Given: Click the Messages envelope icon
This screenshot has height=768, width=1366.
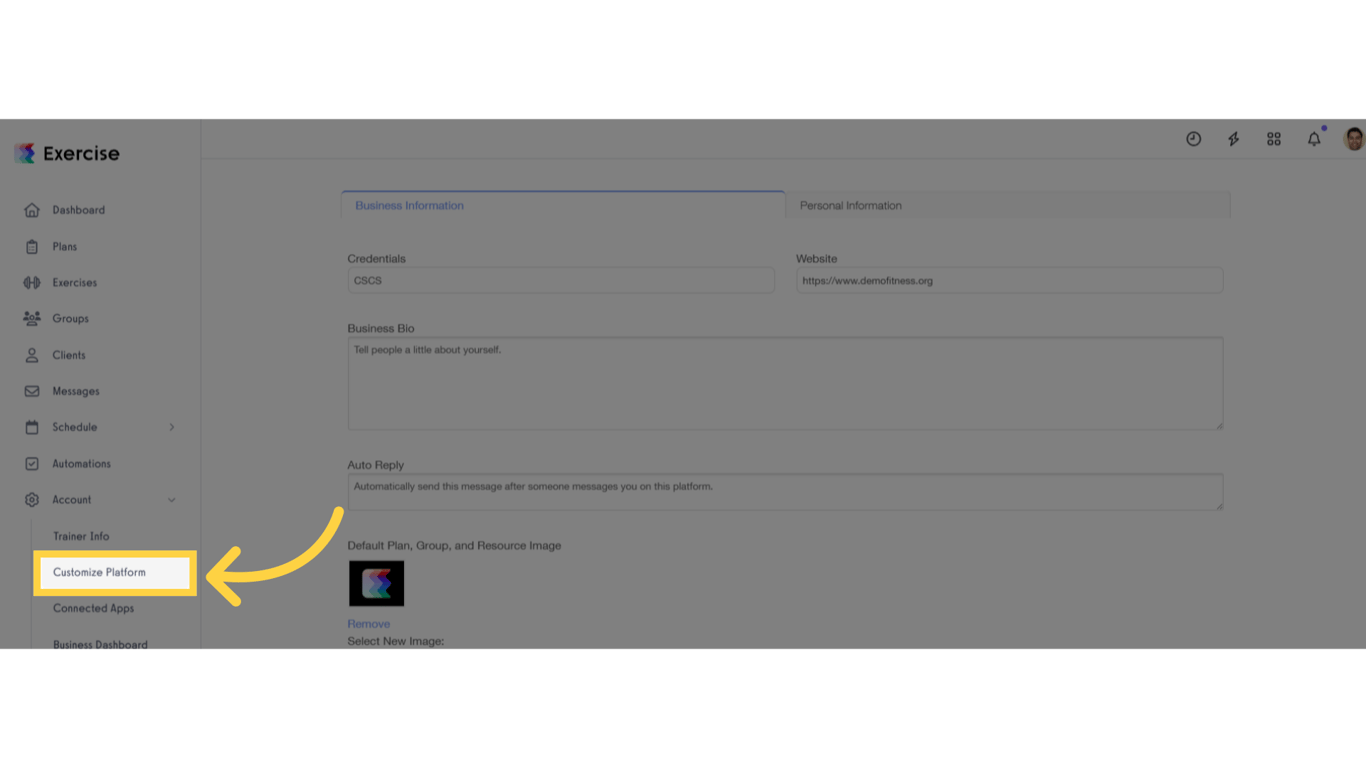Looking at the screenshot, I should [33, 390].
